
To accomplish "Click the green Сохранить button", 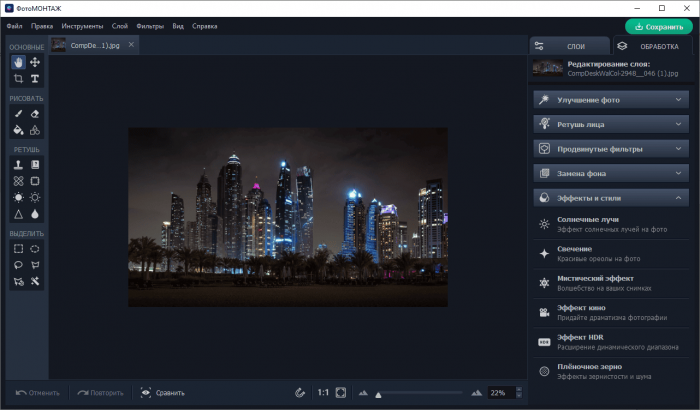I will click(658, 27).
